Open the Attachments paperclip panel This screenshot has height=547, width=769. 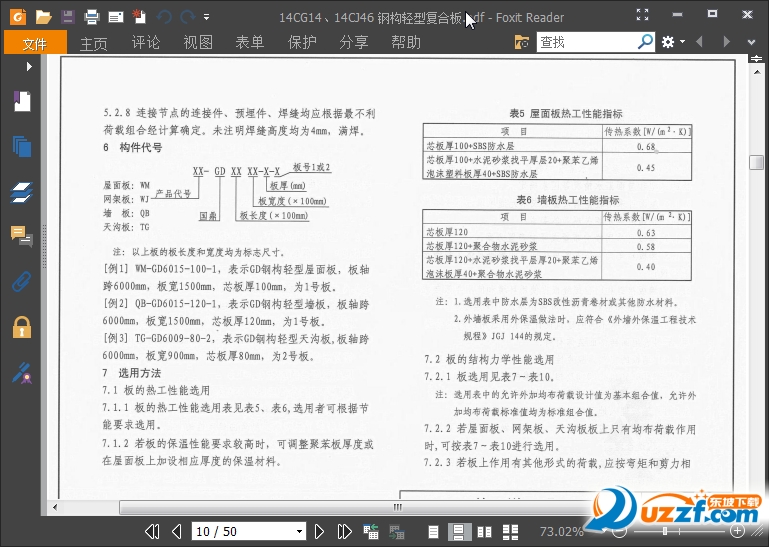(x=22, y=282)
